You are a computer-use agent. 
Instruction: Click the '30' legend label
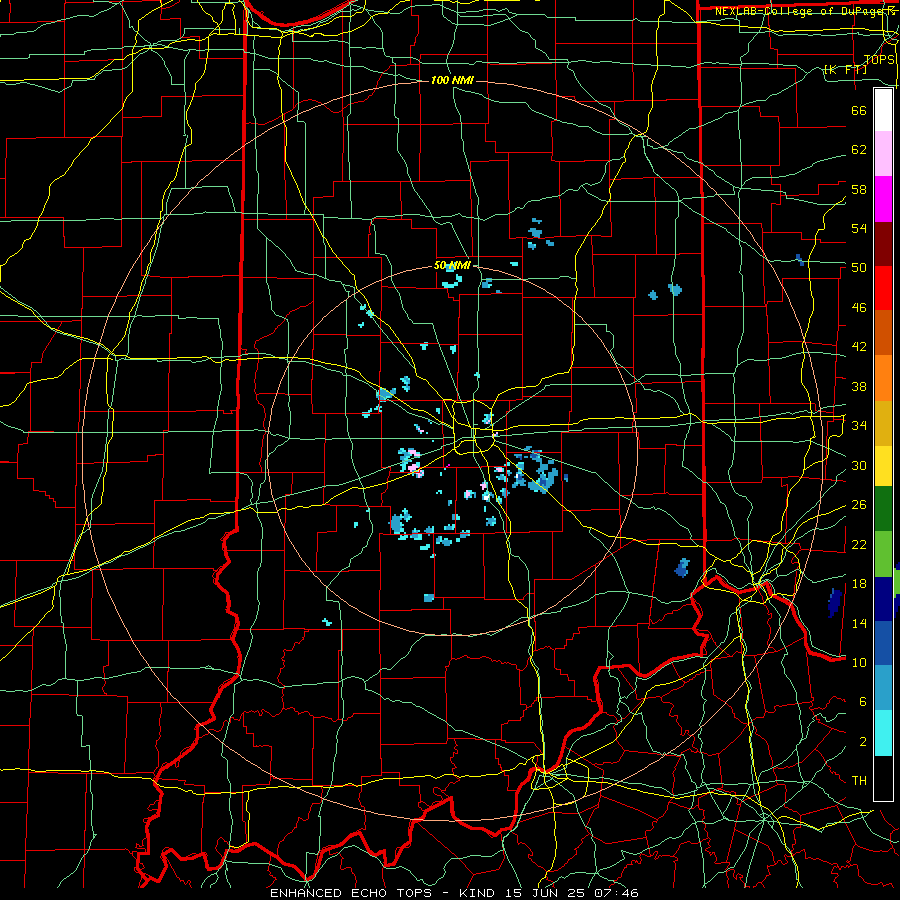[x=859, y=465]
